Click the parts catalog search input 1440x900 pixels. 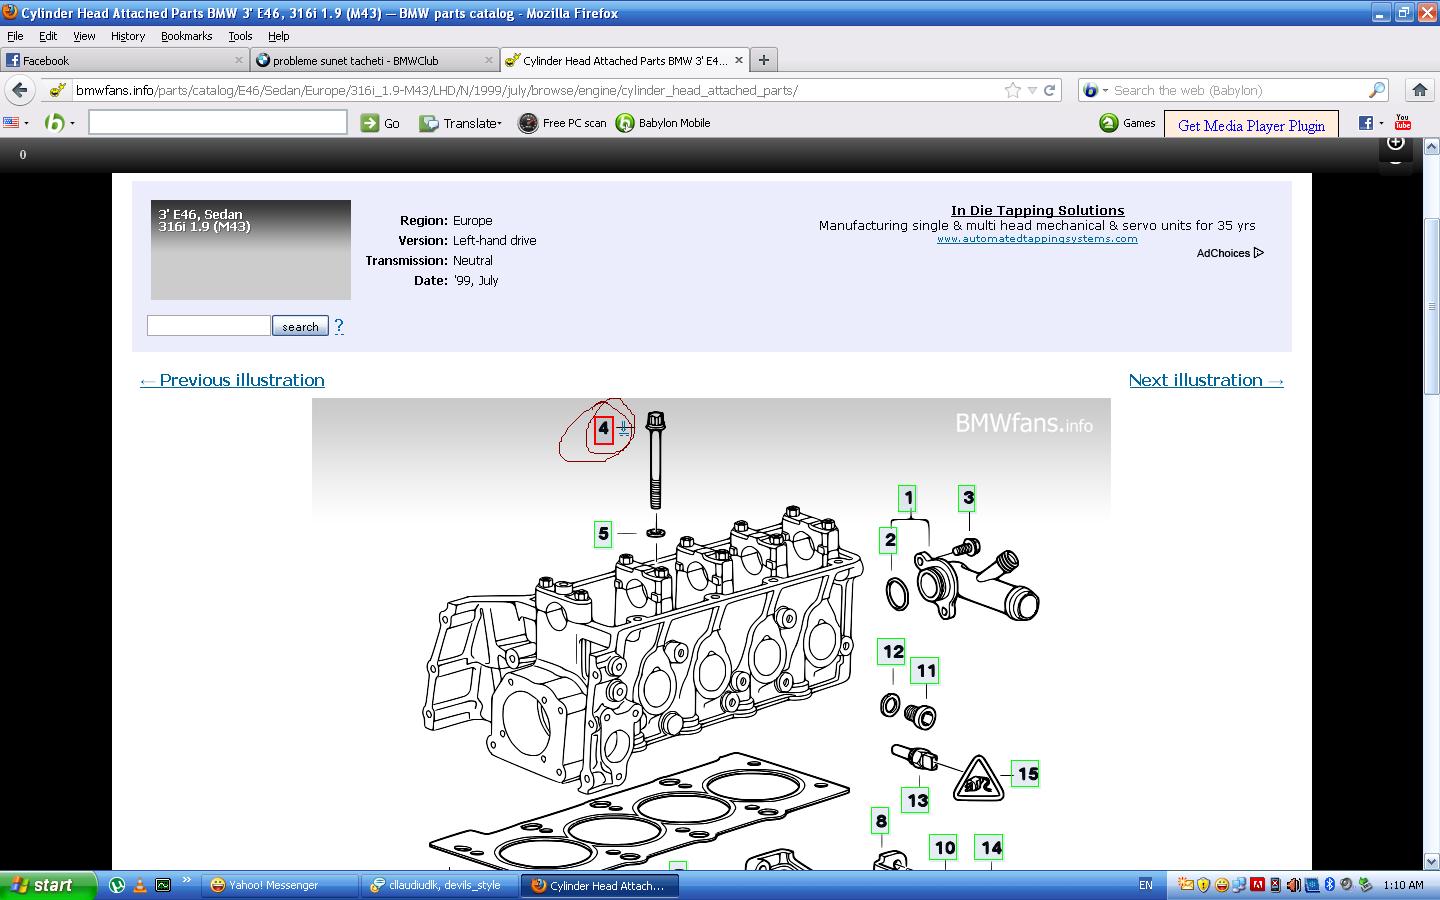(x=208, y=325)
